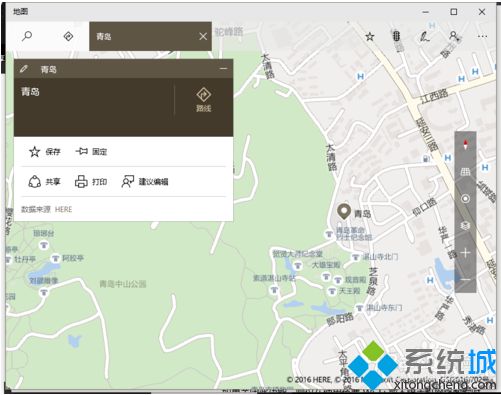Select the 阿胶亭 landmark marker
Viewport: 501px width, 395px height.
click(x=55, y=258)
